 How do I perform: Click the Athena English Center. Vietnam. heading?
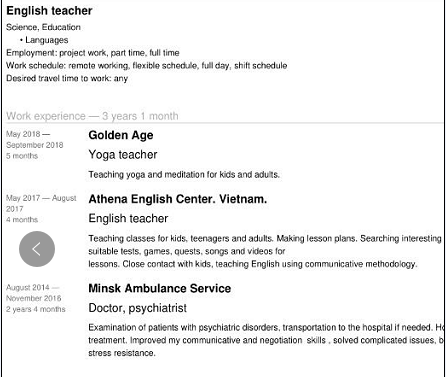click(x=178, y=199)
